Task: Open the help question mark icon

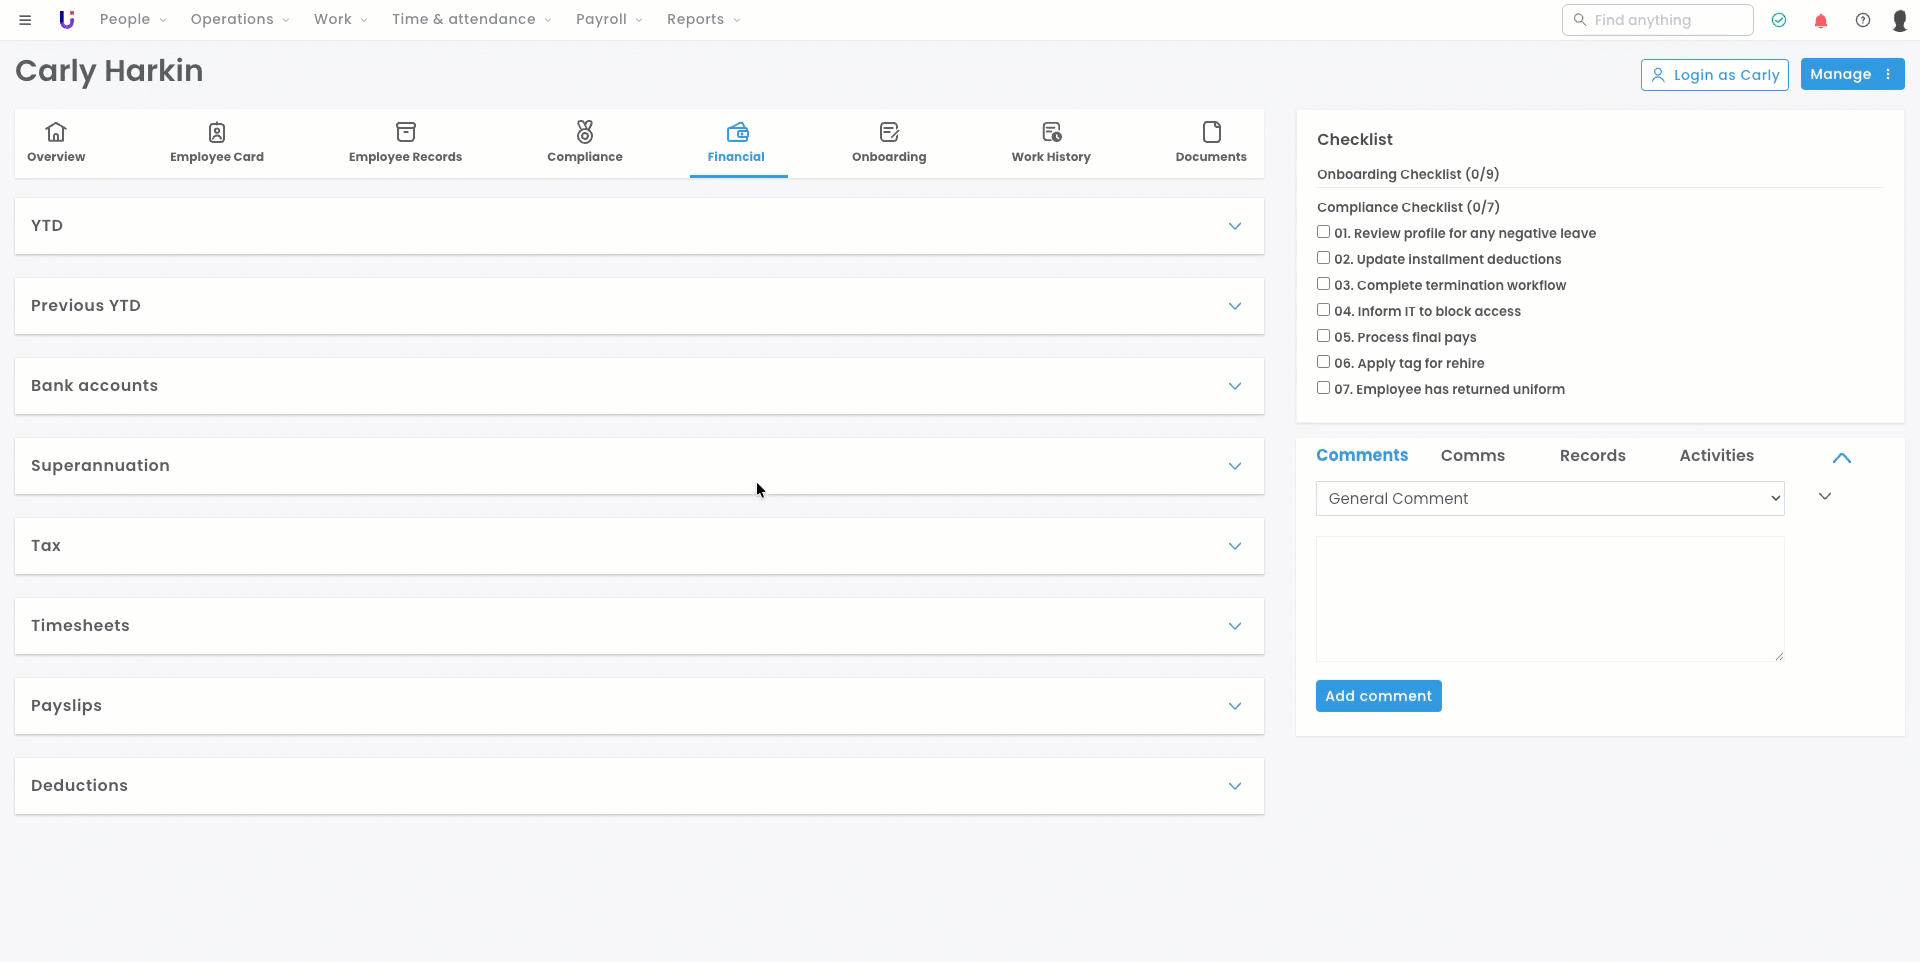Action: coord(1863,20)
